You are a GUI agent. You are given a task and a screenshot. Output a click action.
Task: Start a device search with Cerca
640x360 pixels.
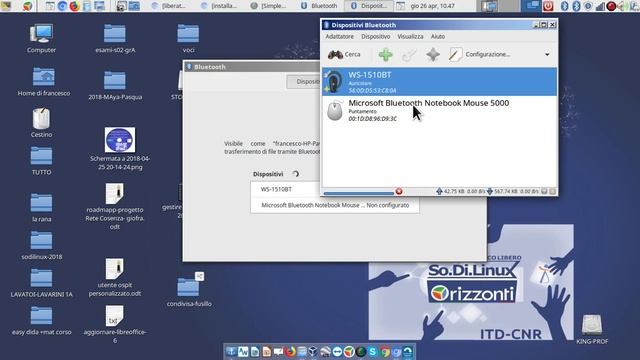click(344, 54)
